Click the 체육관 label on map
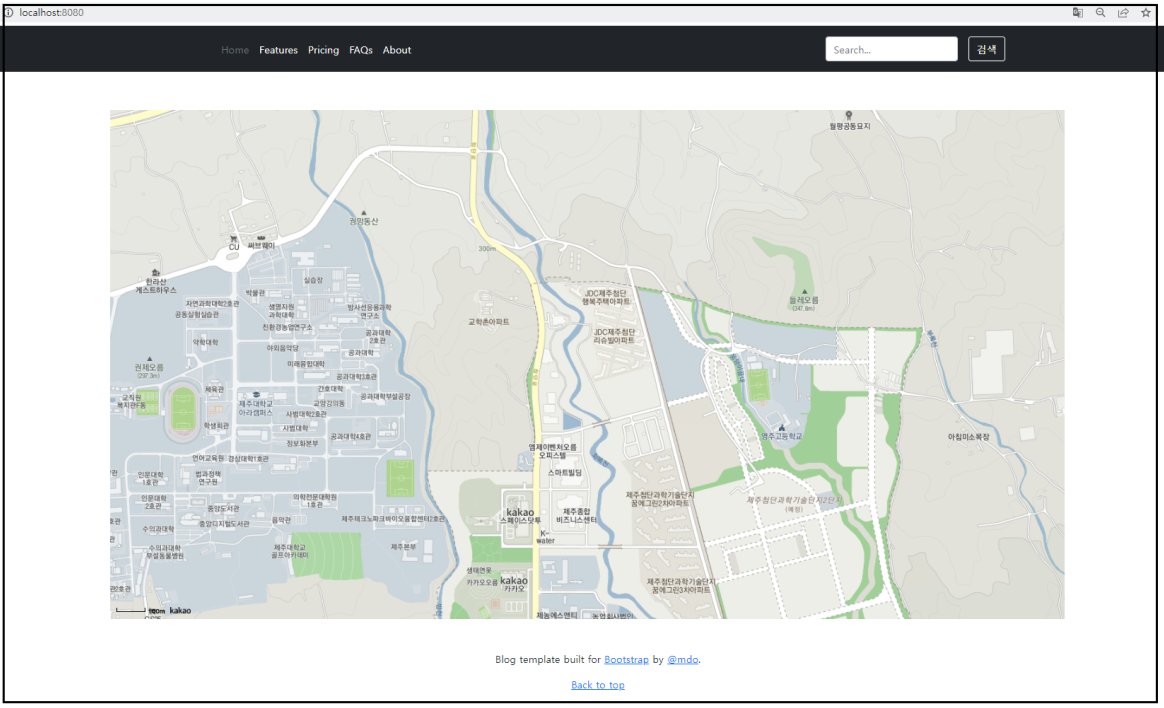 point(215,390)
